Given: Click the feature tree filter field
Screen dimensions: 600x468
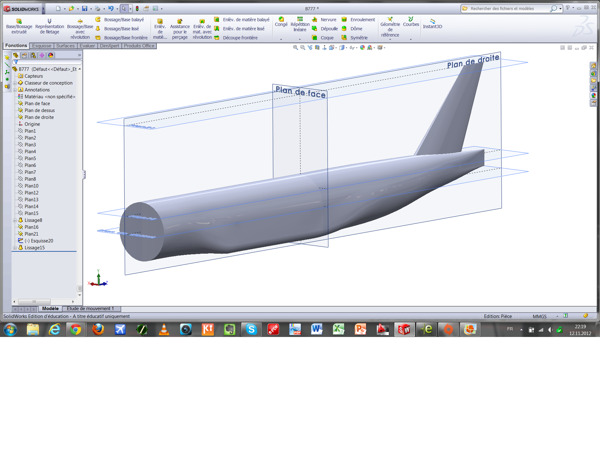Looking at the screenshot, I should tap(46, 62).
